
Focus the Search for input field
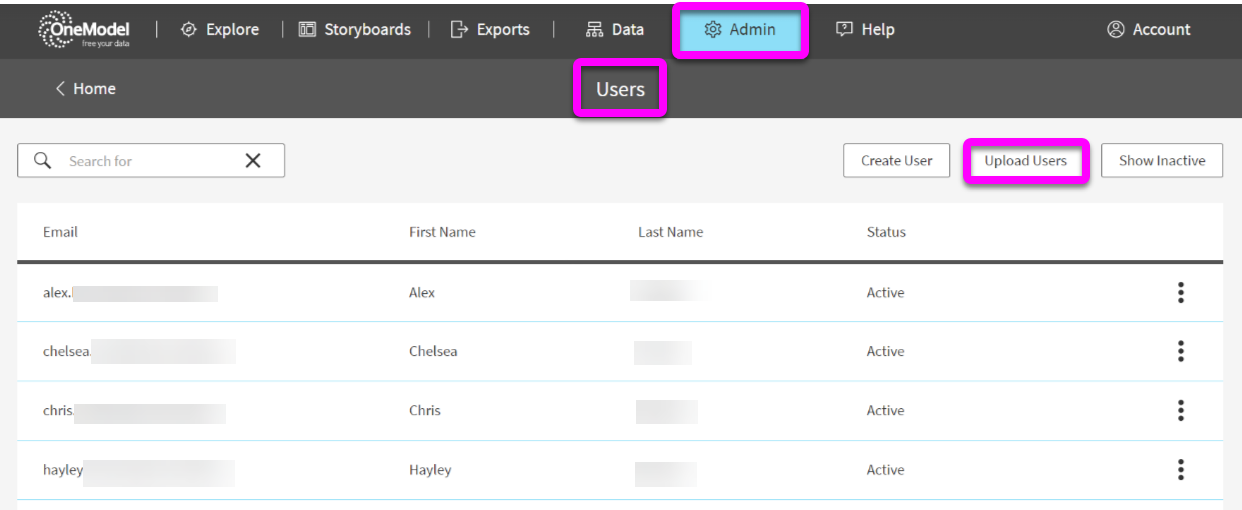pyautogui.click(x=150, y=161)
